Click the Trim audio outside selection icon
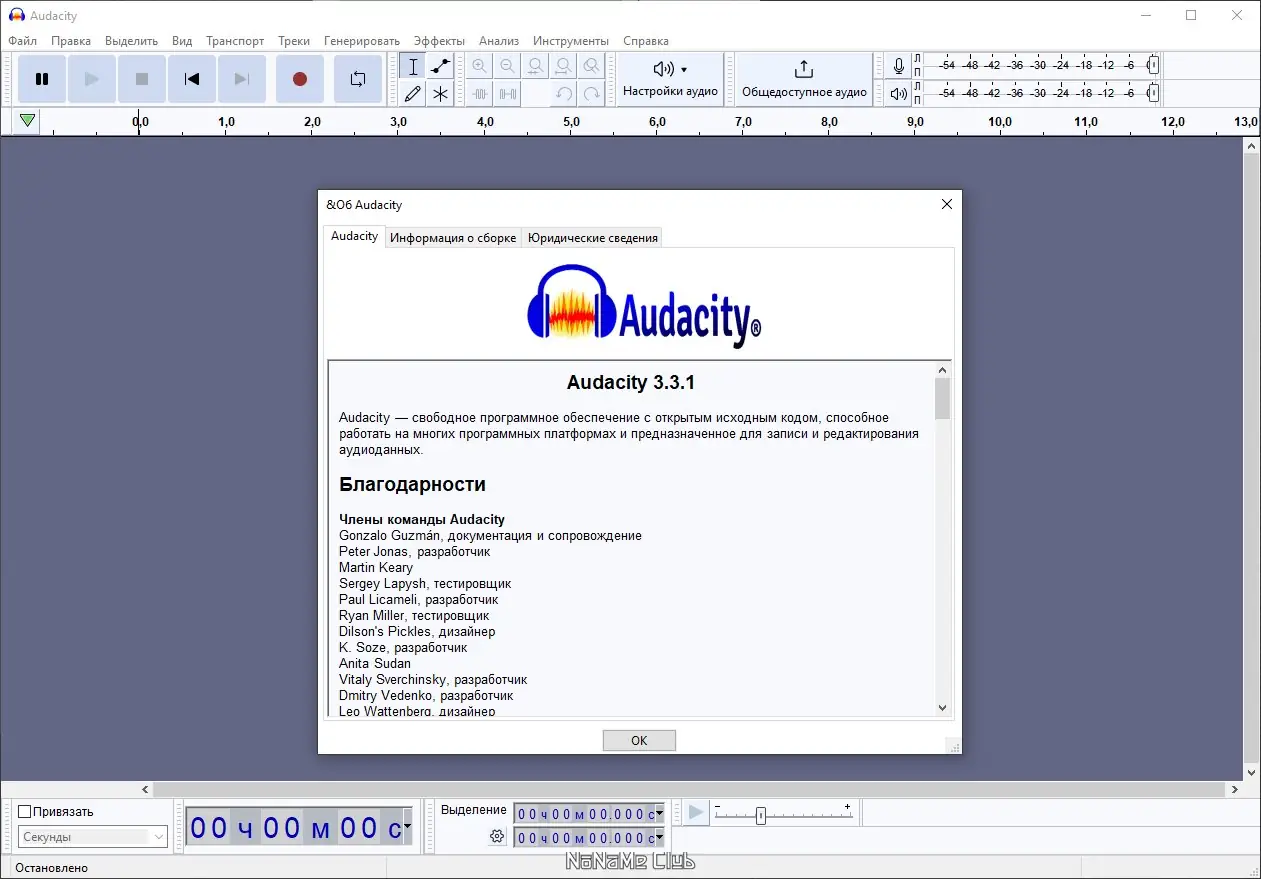The width and height of the screenshot is (1261, 879). pos(480,94)
